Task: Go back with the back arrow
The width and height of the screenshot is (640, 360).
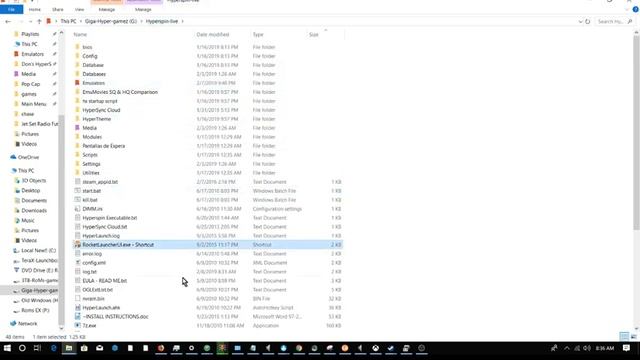Action: [x=8, y=21]
